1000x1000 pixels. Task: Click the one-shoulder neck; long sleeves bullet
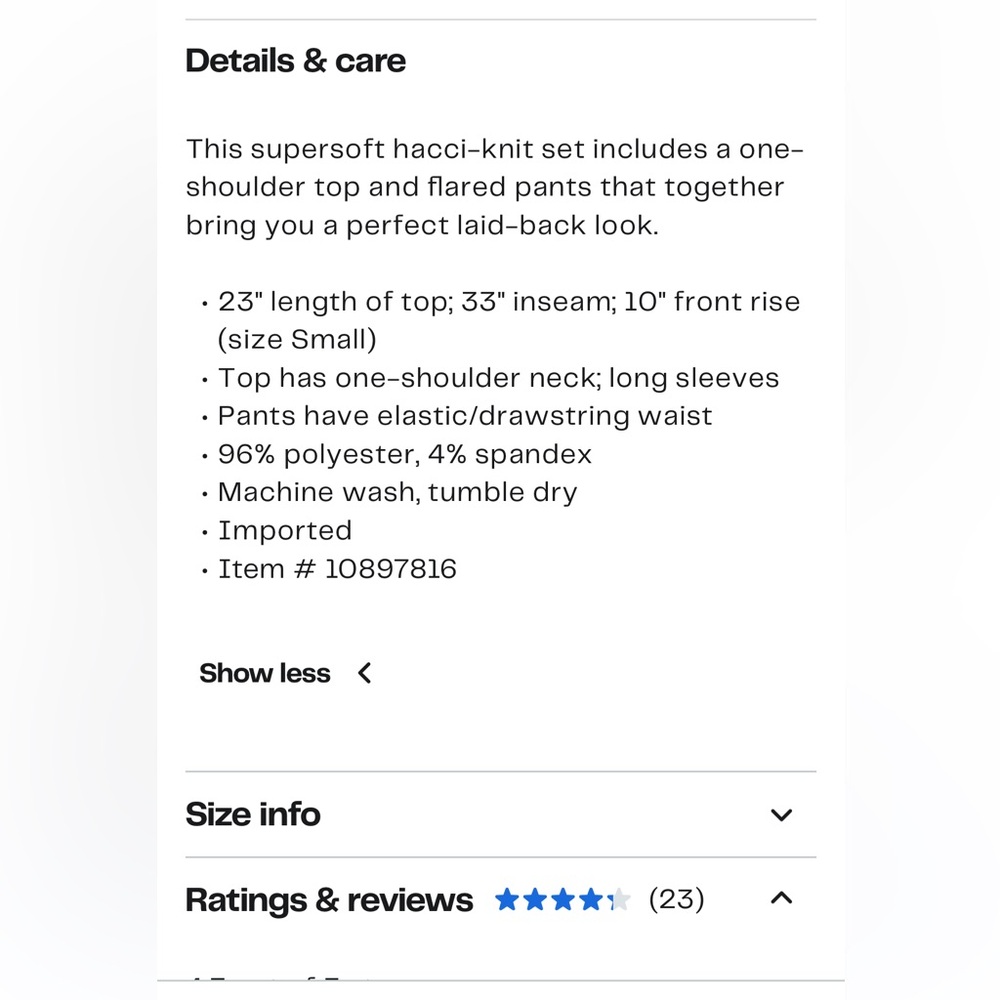498,378
